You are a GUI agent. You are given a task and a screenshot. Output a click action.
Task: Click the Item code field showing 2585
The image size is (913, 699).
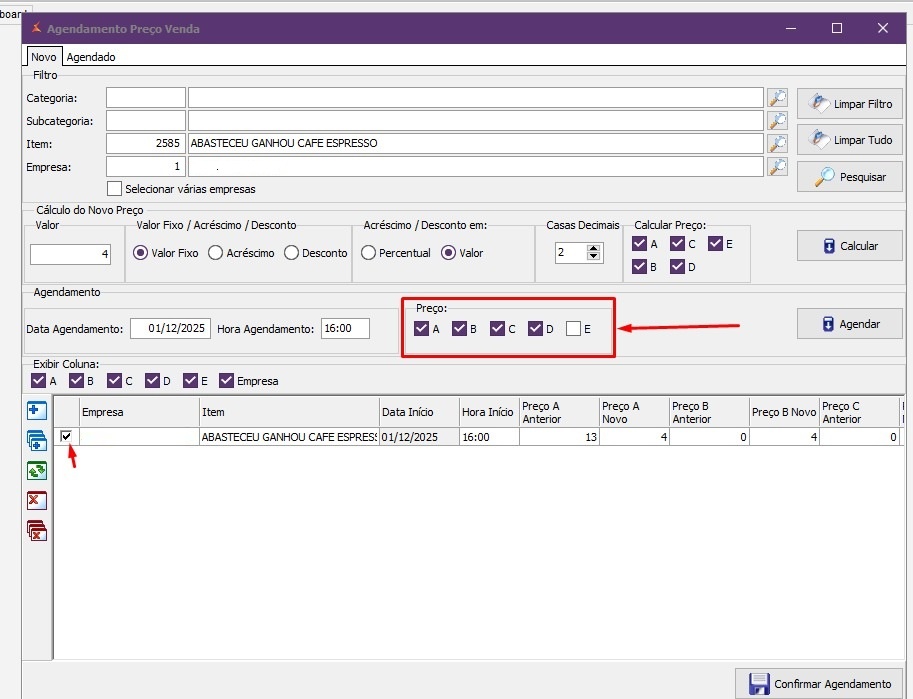pos(146,143)
